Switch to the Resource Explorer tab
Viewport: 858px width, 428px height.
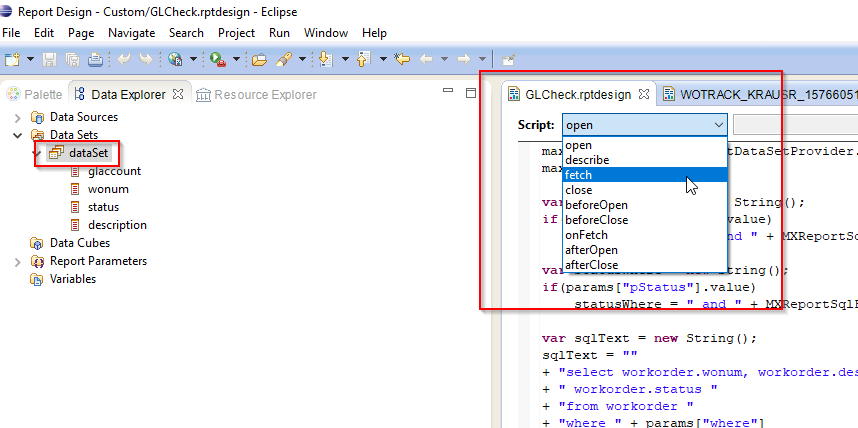pyautogui.click(x=256, y=95)
